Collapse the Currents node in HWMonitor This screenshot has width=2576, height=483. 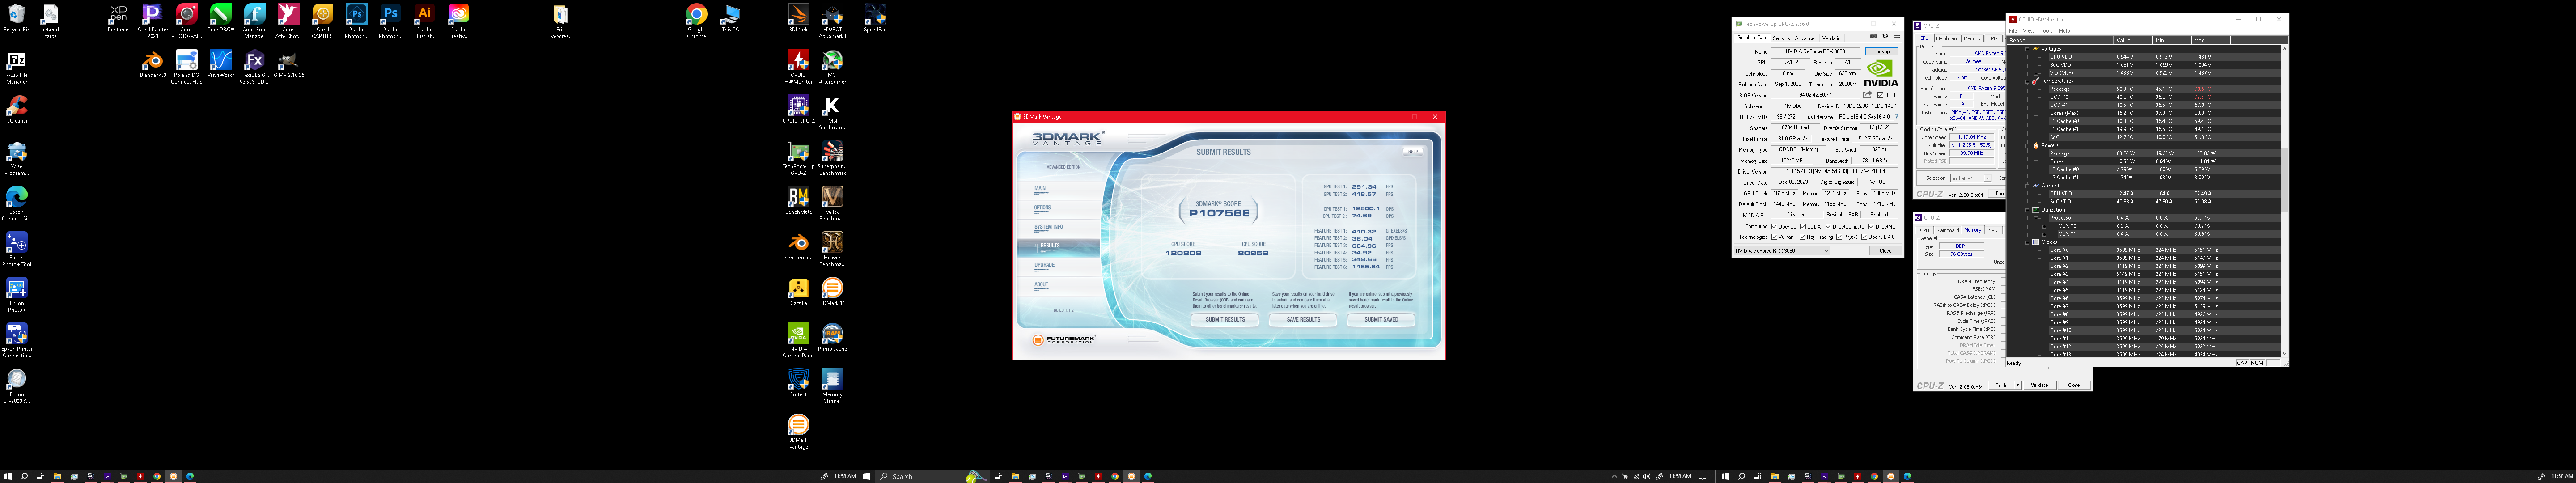tap(2028, 185)
